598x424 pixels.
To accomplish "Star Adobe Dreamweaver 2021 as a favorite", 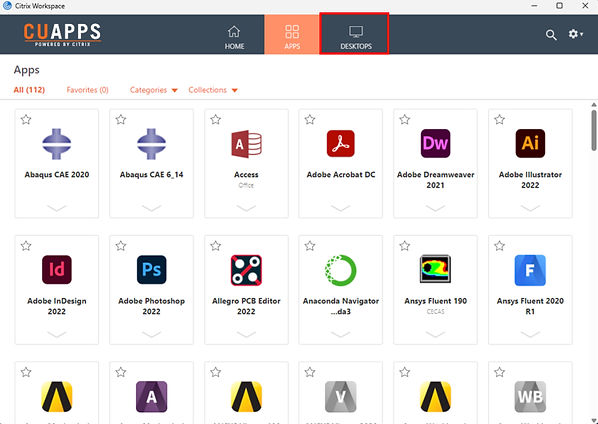I will [405, 119].
